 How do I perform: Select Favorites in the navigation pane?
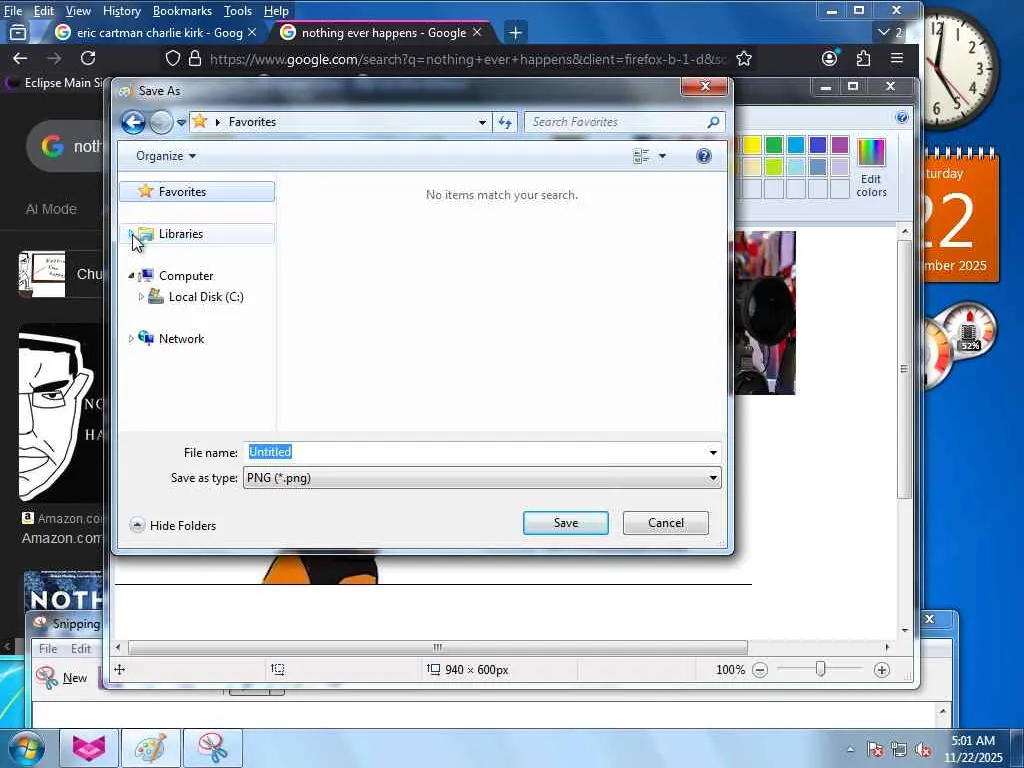click(x=197, y=191)
